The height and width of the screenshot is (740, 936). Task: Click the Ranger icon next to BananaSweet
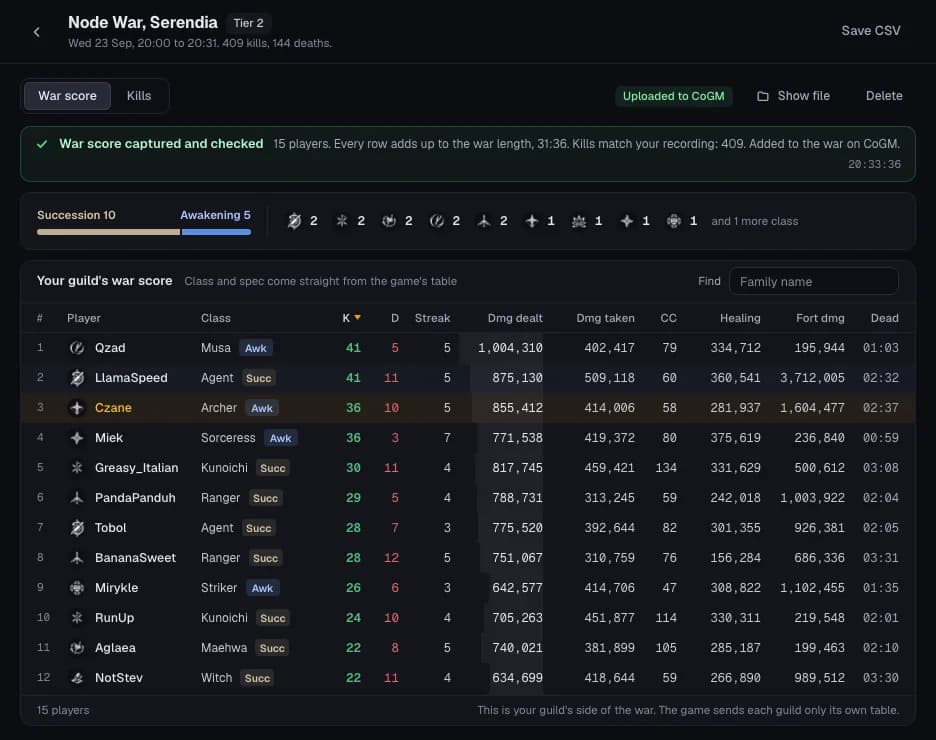point(77,558)
